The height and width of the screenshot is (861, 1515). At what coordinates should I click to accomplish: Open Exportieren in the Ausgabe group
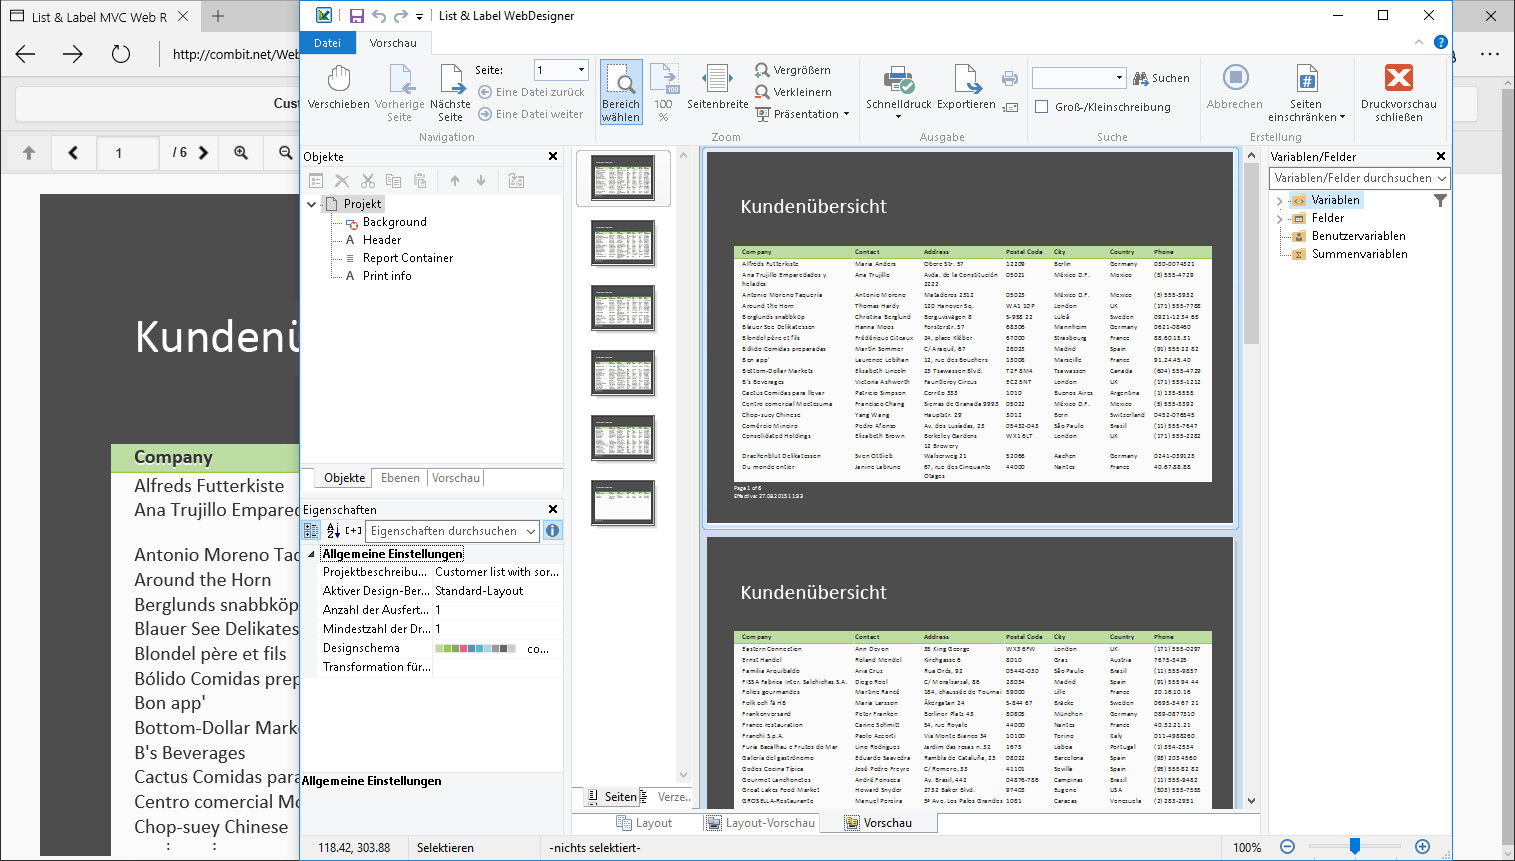click(966, 88)
